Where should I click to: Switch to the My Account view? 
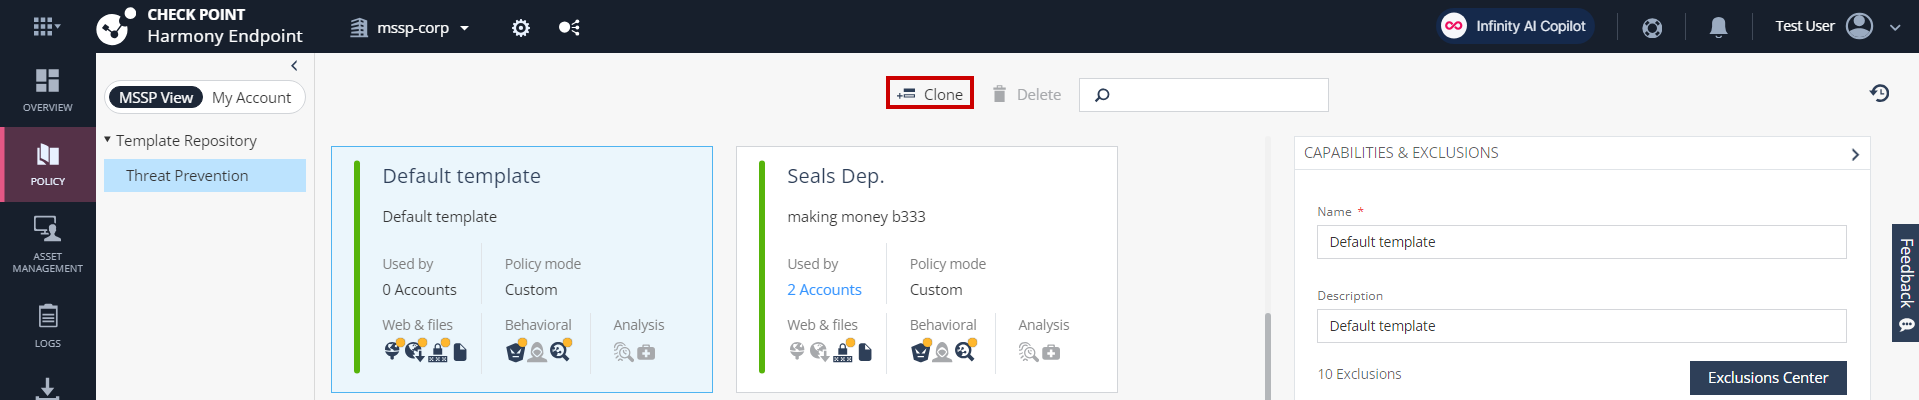[x=251, y=97]
